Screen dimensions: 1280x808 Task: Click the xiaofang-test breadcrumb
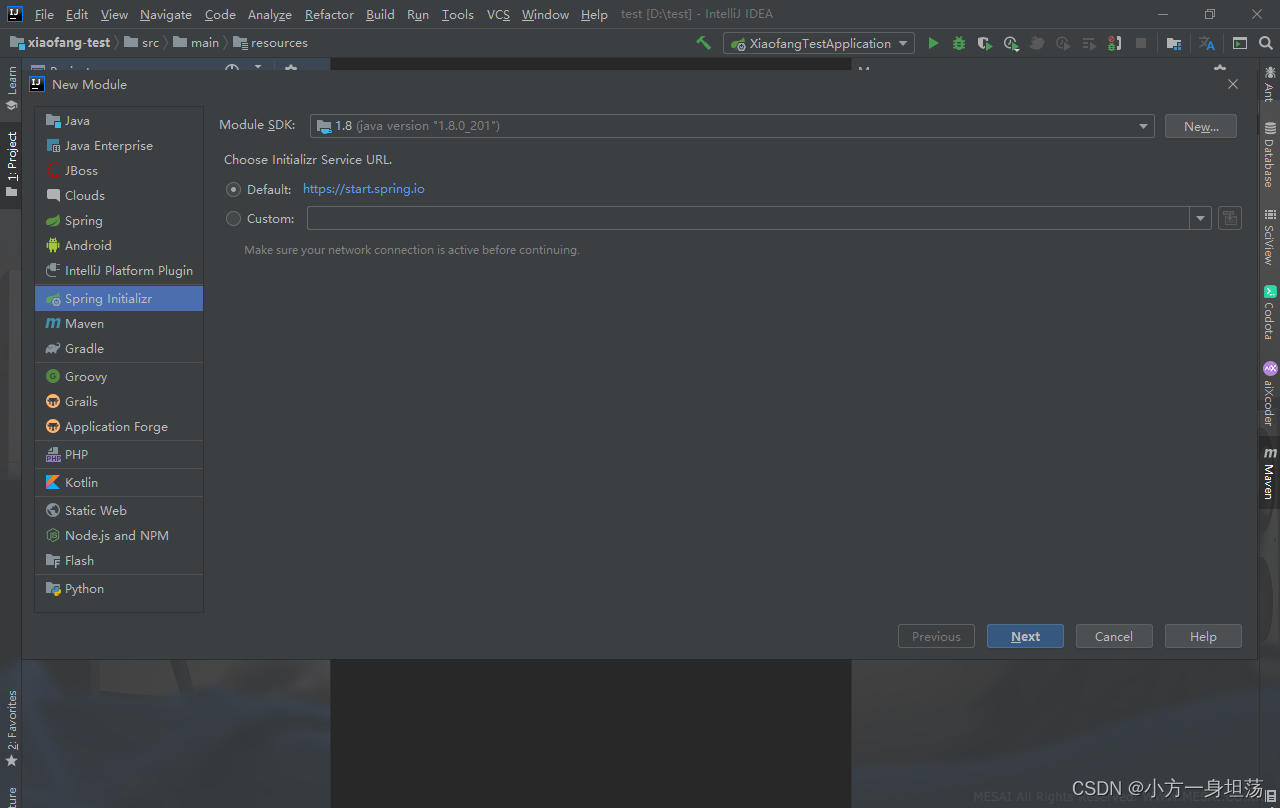click(x=59, y=43)
